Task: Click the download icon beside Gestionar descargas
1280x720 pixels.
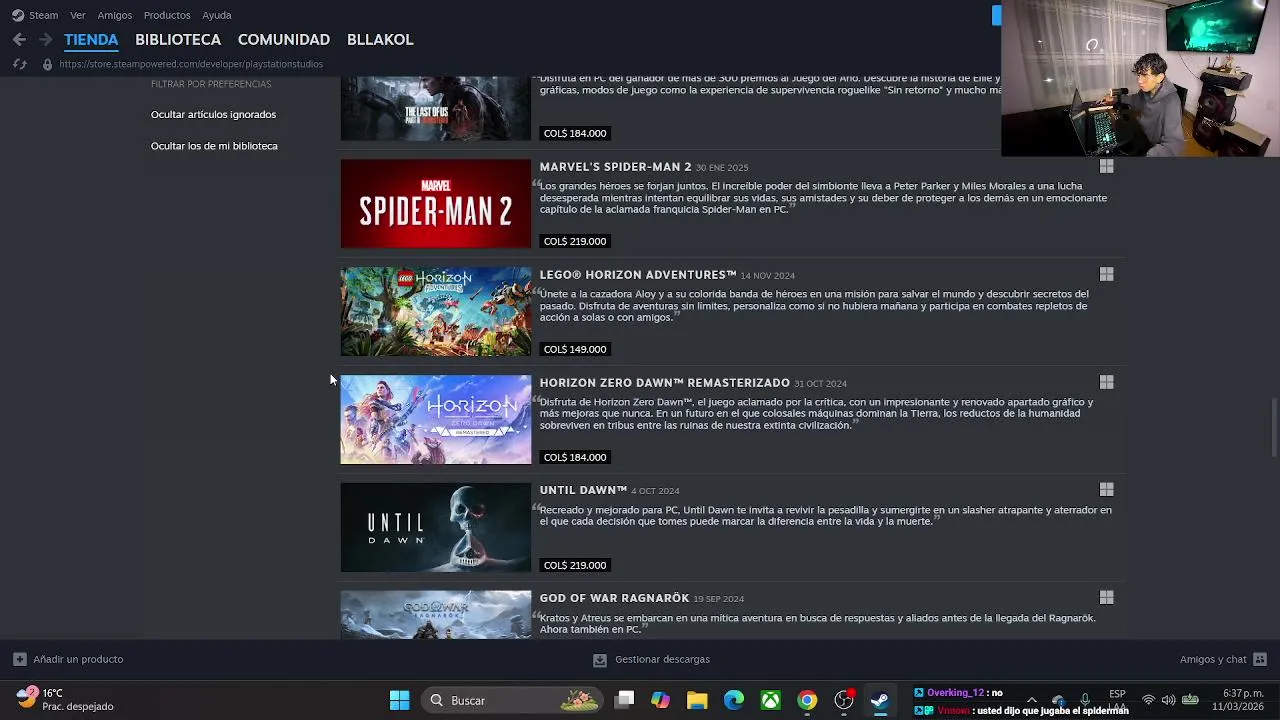Action: point(599,659)
